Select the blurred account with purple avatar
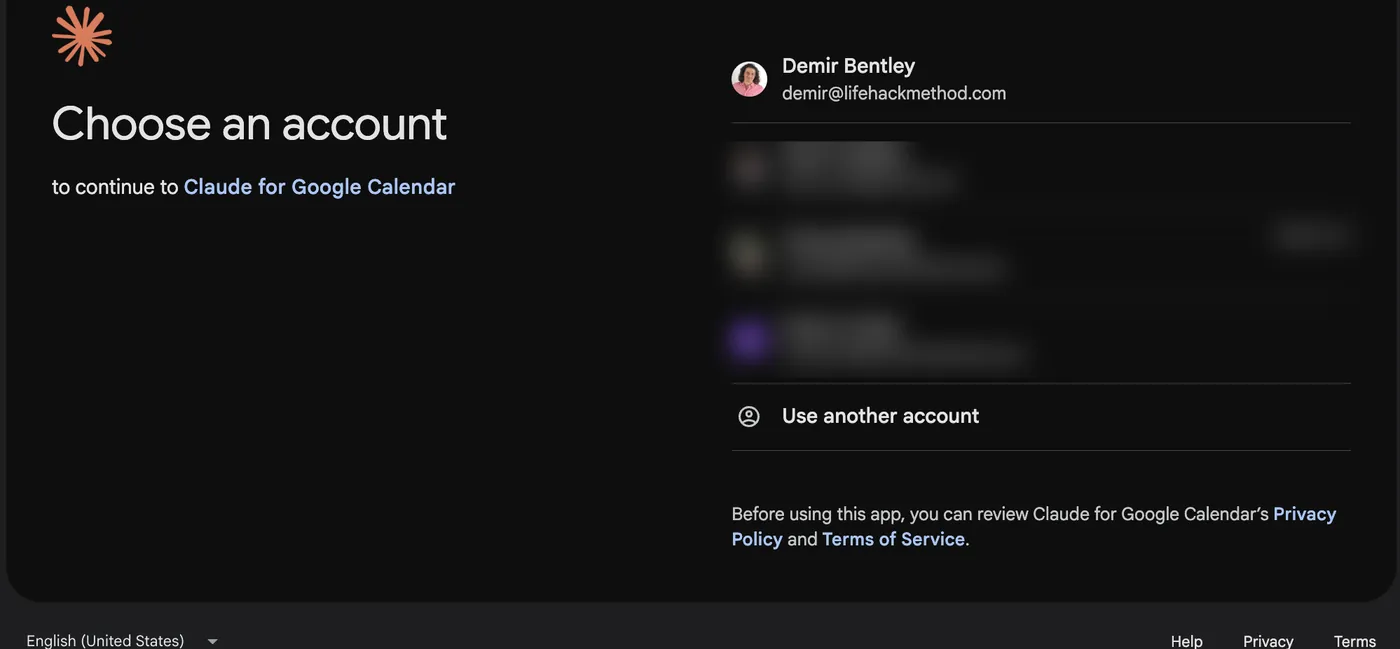The image size is (1400, 649). click(x=1041, y=340)
